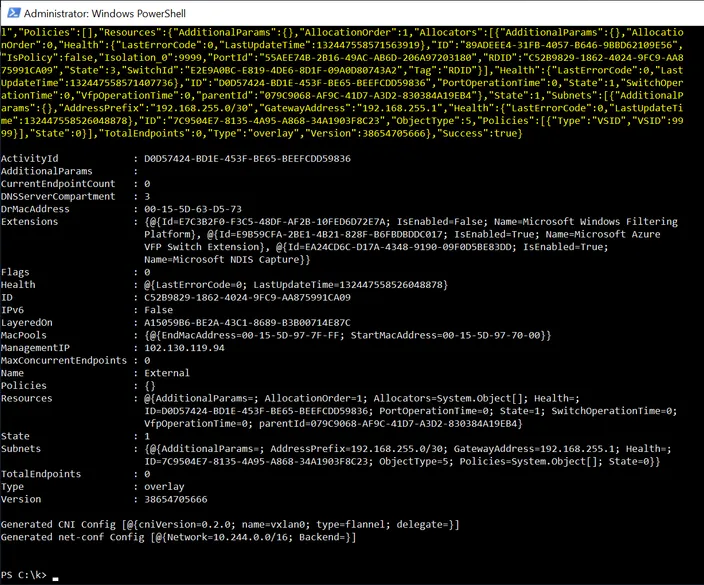
Task: Click the Subnets ID=7C9504E7-8135-4A95-A868-34A1903F8C23 line
Action: click(402, 461)
